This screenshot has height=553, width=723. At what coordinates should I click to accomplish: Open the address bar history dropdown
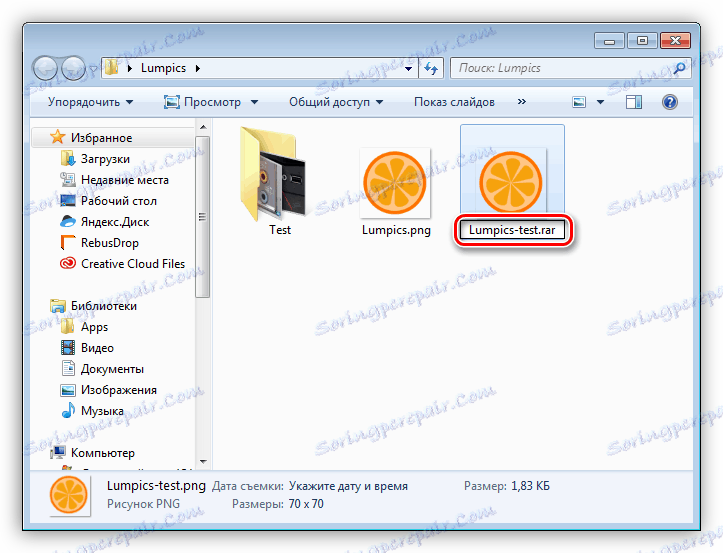(x=409, y=68)
